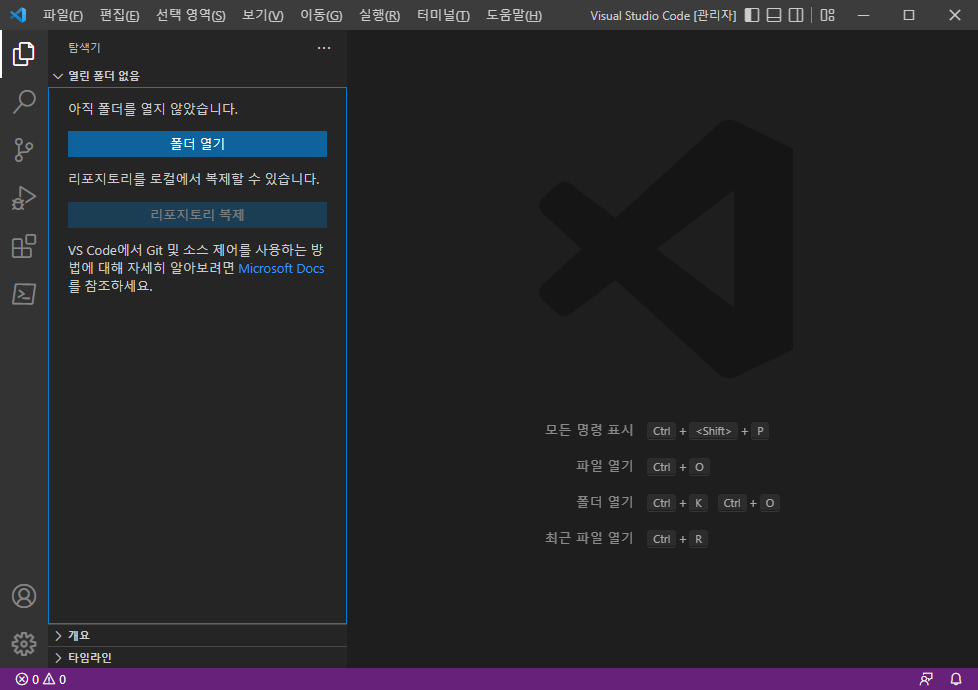Open the 보기(V) menu
The height and width of the screenshot is (690, 978).
pos(263,15)
